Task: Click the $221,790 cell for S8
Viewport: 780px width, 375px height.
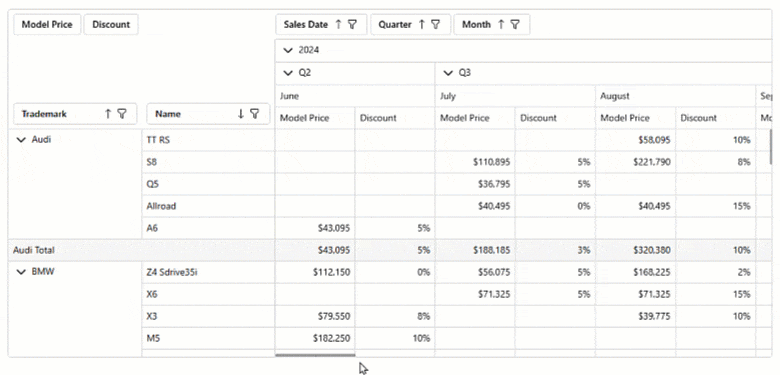Action: (636, 162)
